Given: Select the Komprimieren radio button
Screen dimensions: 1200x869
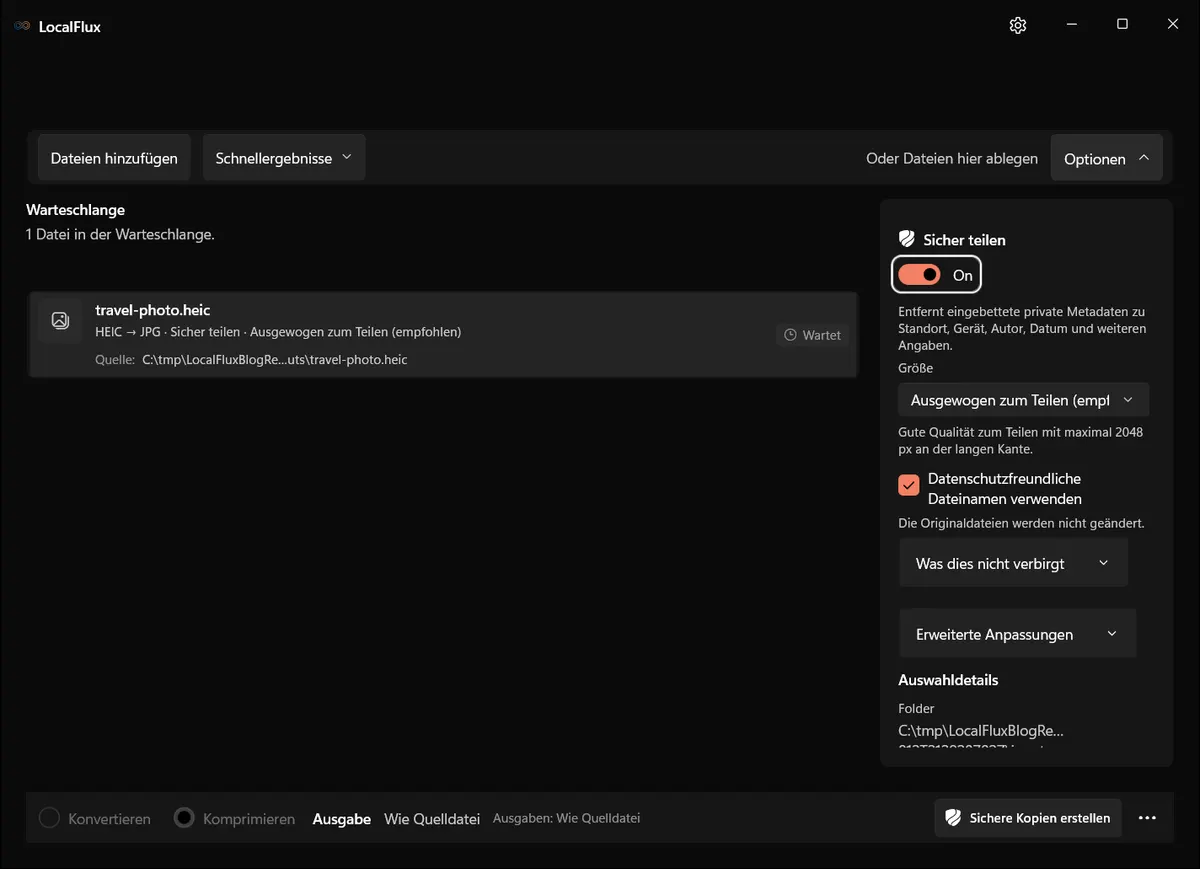Looking at the screenshot, I should [x=184, y=818].
